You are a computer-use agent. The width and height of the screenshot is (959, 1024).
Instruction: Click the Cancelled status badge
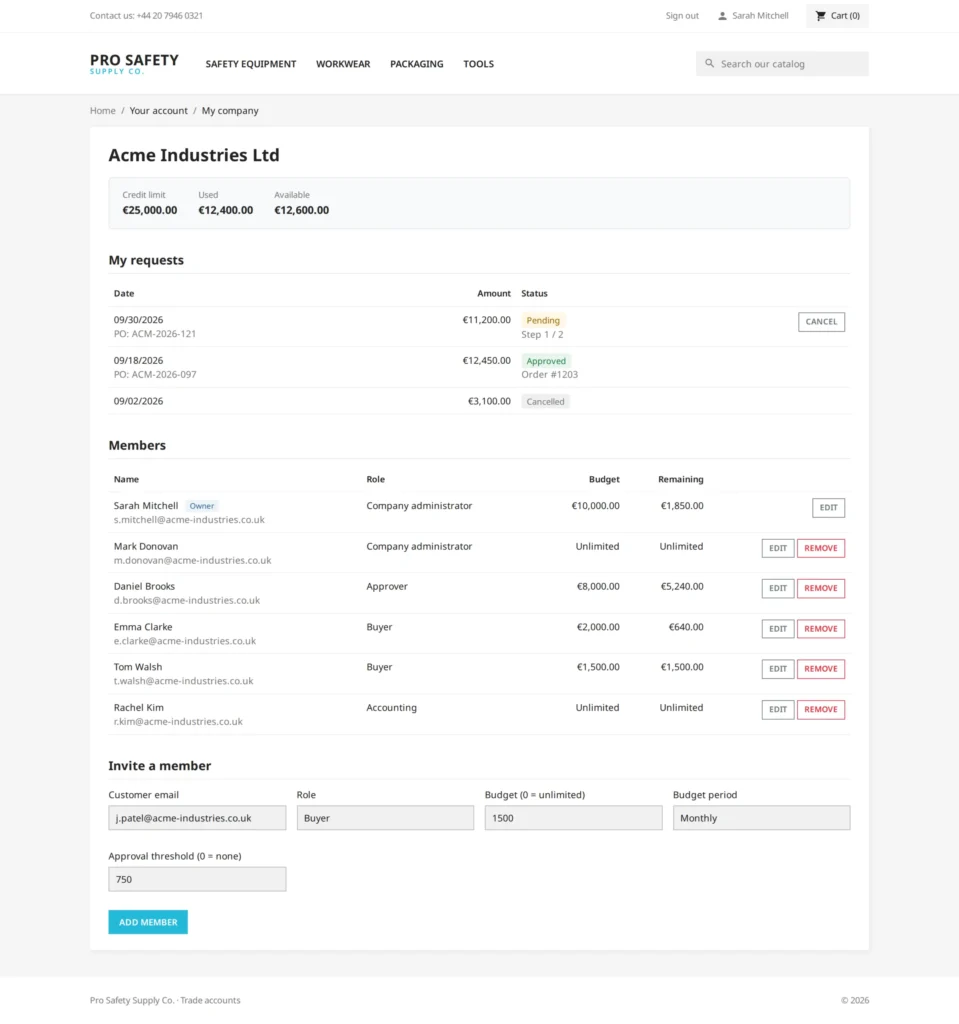tap(545, 402)
